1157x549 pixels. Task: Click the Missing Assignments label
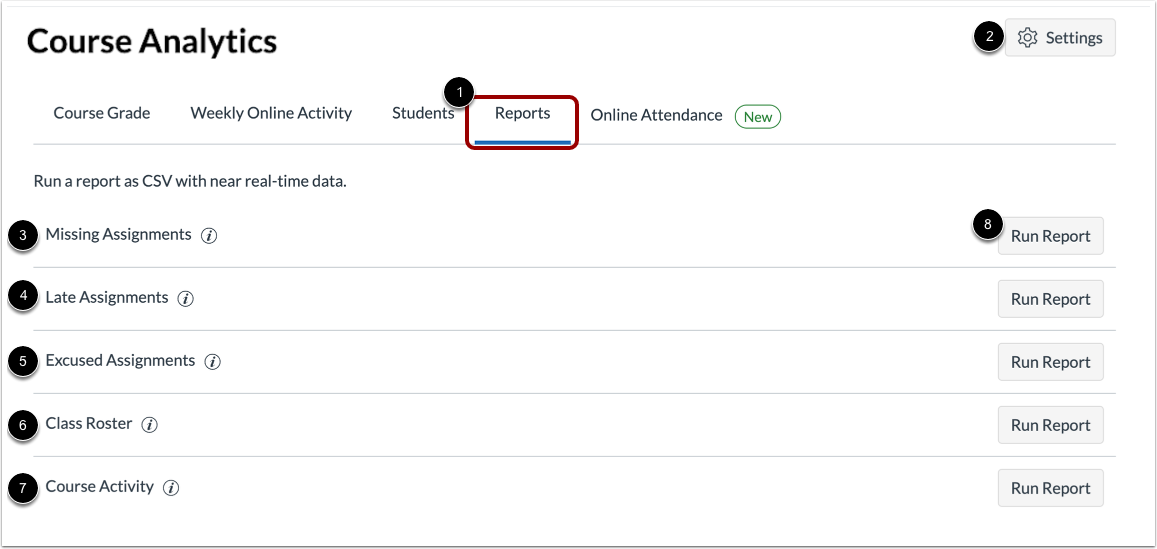[x=118, y=235]
